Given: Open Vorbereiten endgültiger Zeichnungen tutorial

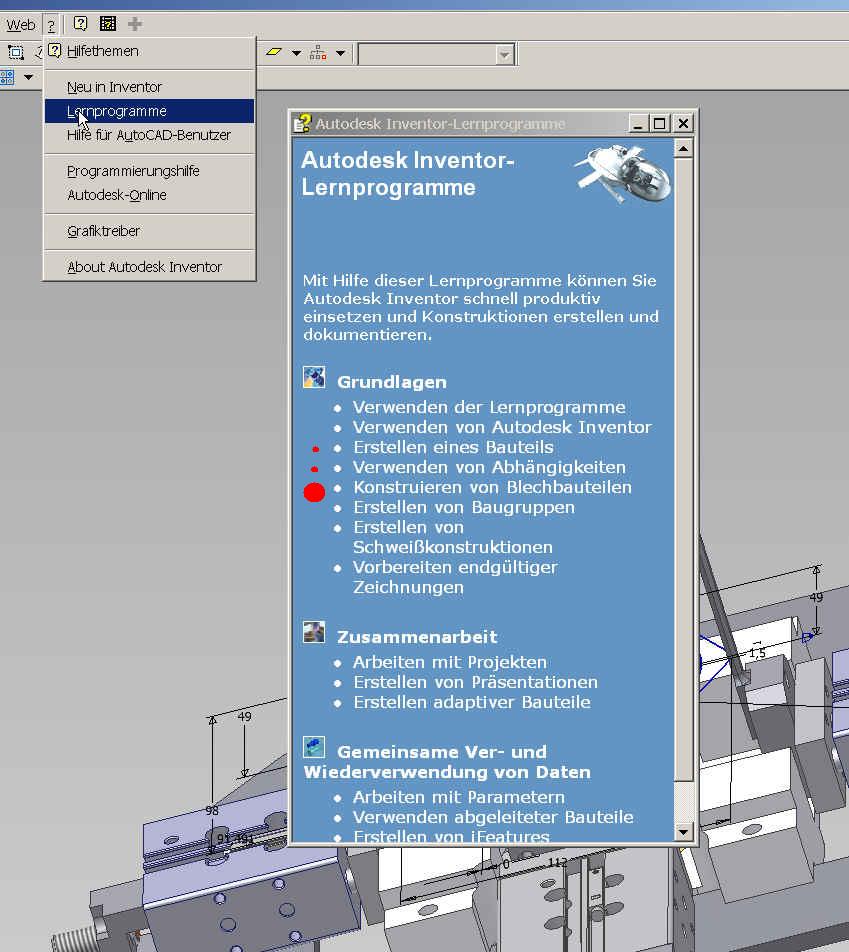Looking at the screenshot, I should 455,577.
